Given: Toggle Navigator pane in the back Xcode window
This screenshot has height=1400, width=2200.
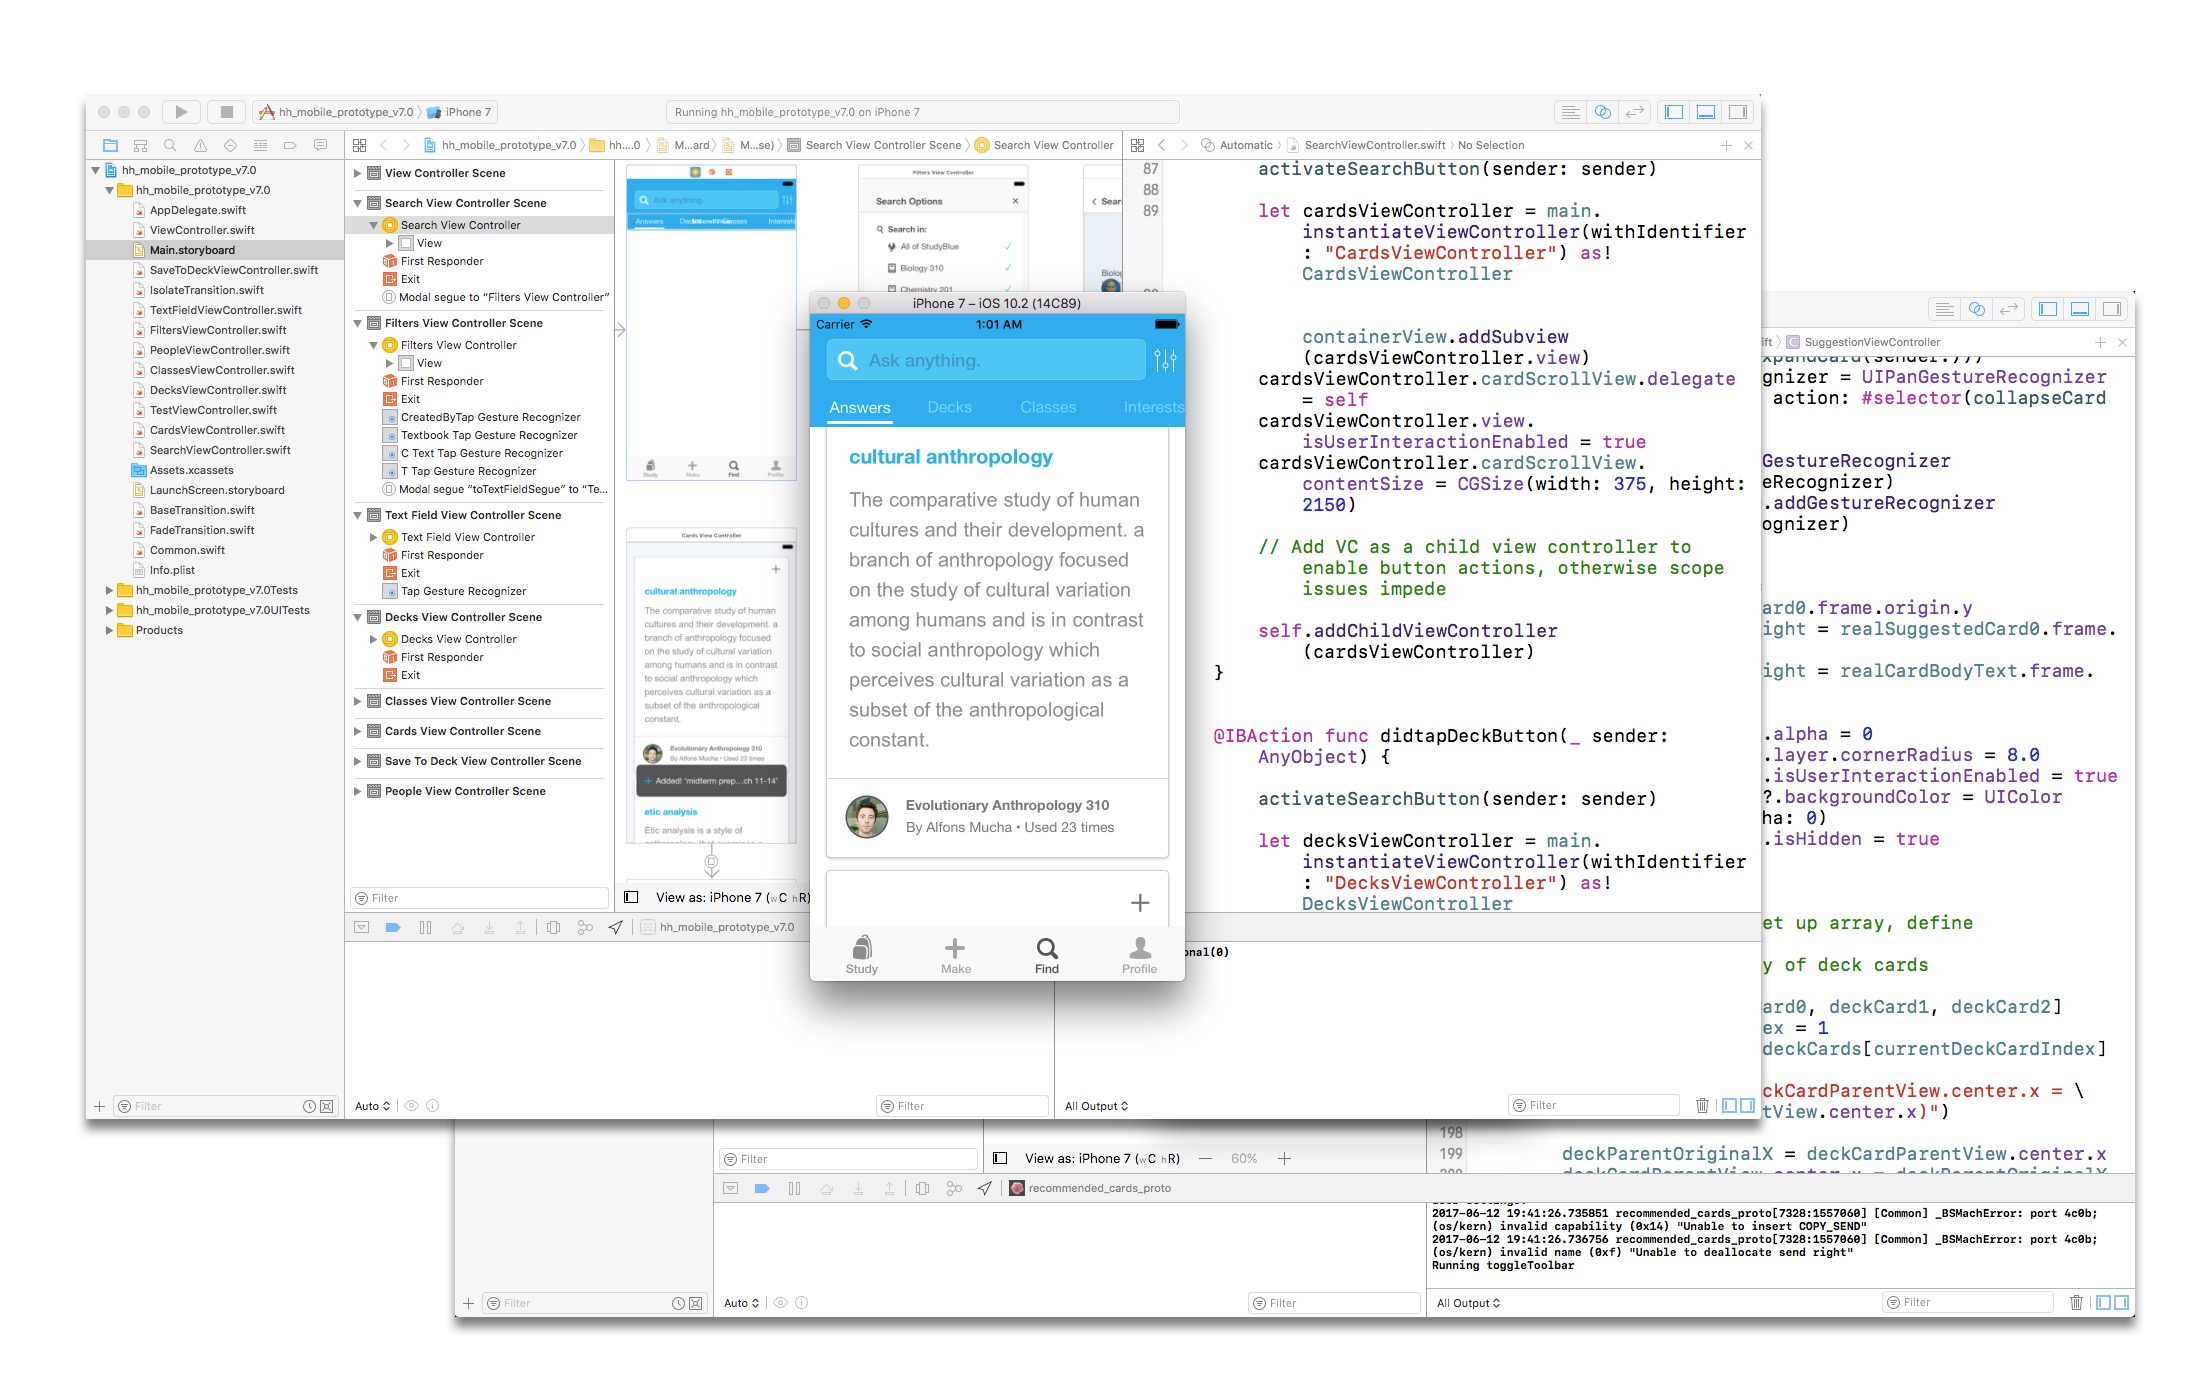Looking at the screenshot, I should coord(2048,309).
